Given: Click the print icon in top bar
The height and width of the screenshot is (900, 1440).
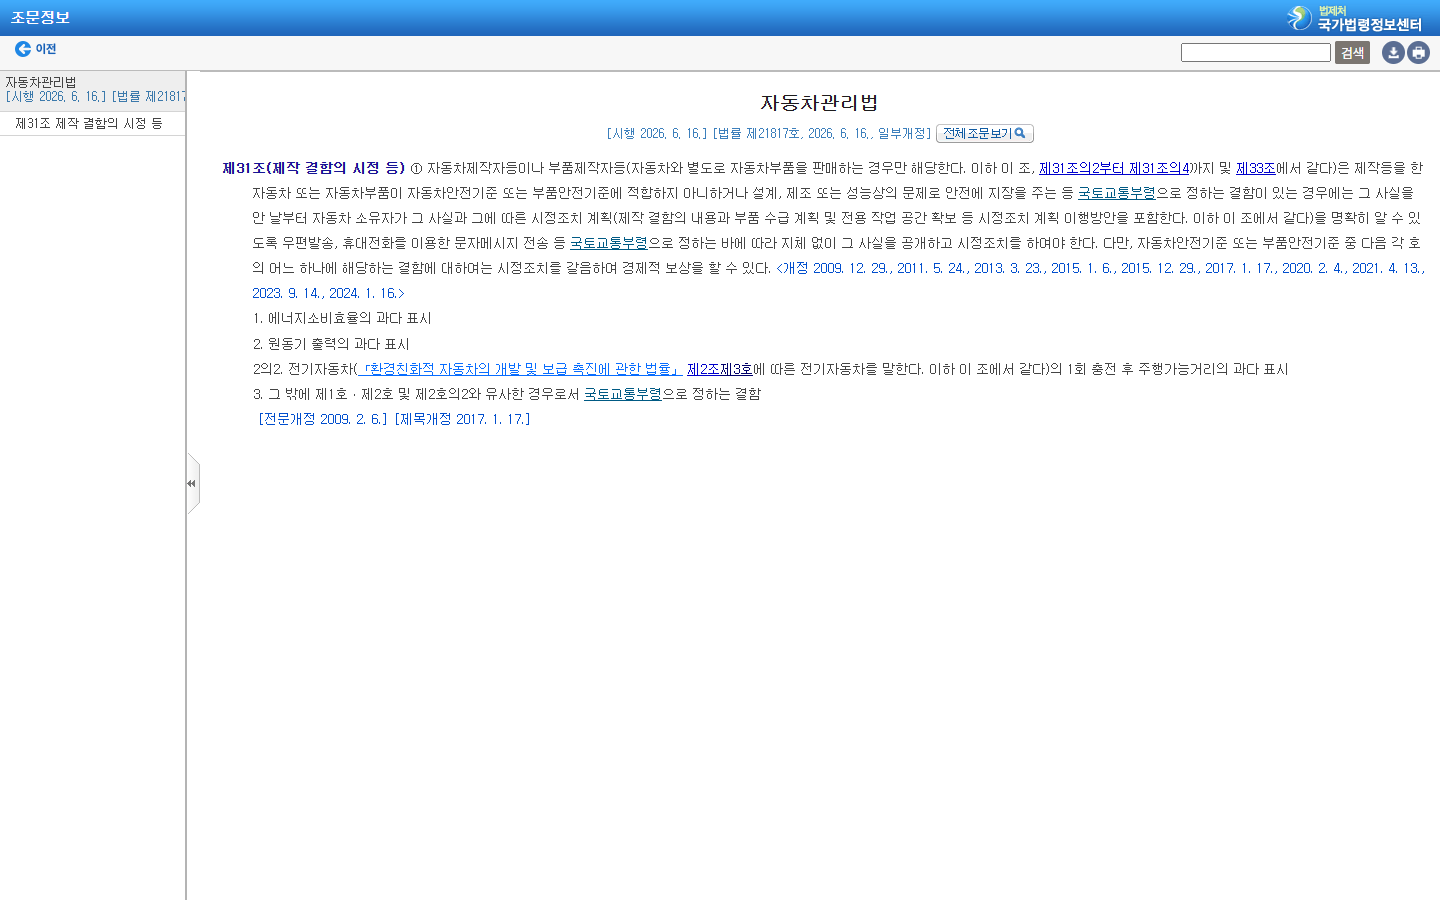Looking at the screenshot, I should (x=1418, y=52).
